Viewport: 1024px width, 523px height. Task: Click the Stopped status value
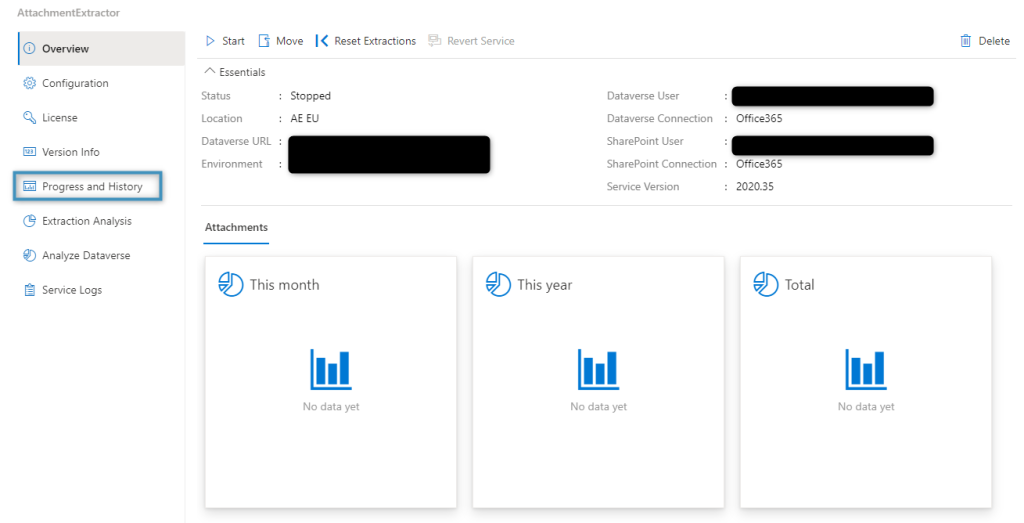(x=310, y=95)
